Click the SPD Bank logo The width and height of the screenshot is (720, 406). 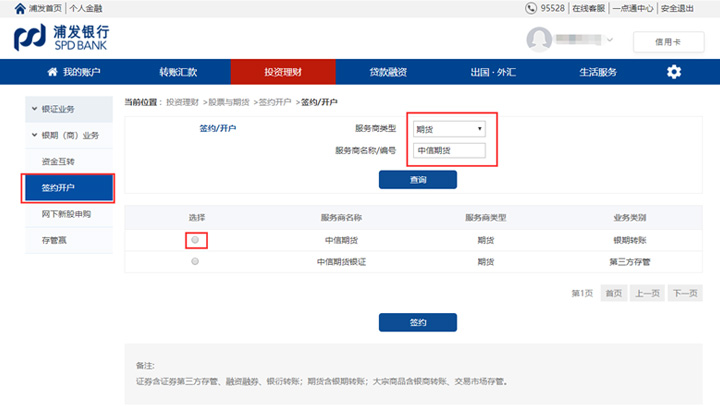coord(62,39)
